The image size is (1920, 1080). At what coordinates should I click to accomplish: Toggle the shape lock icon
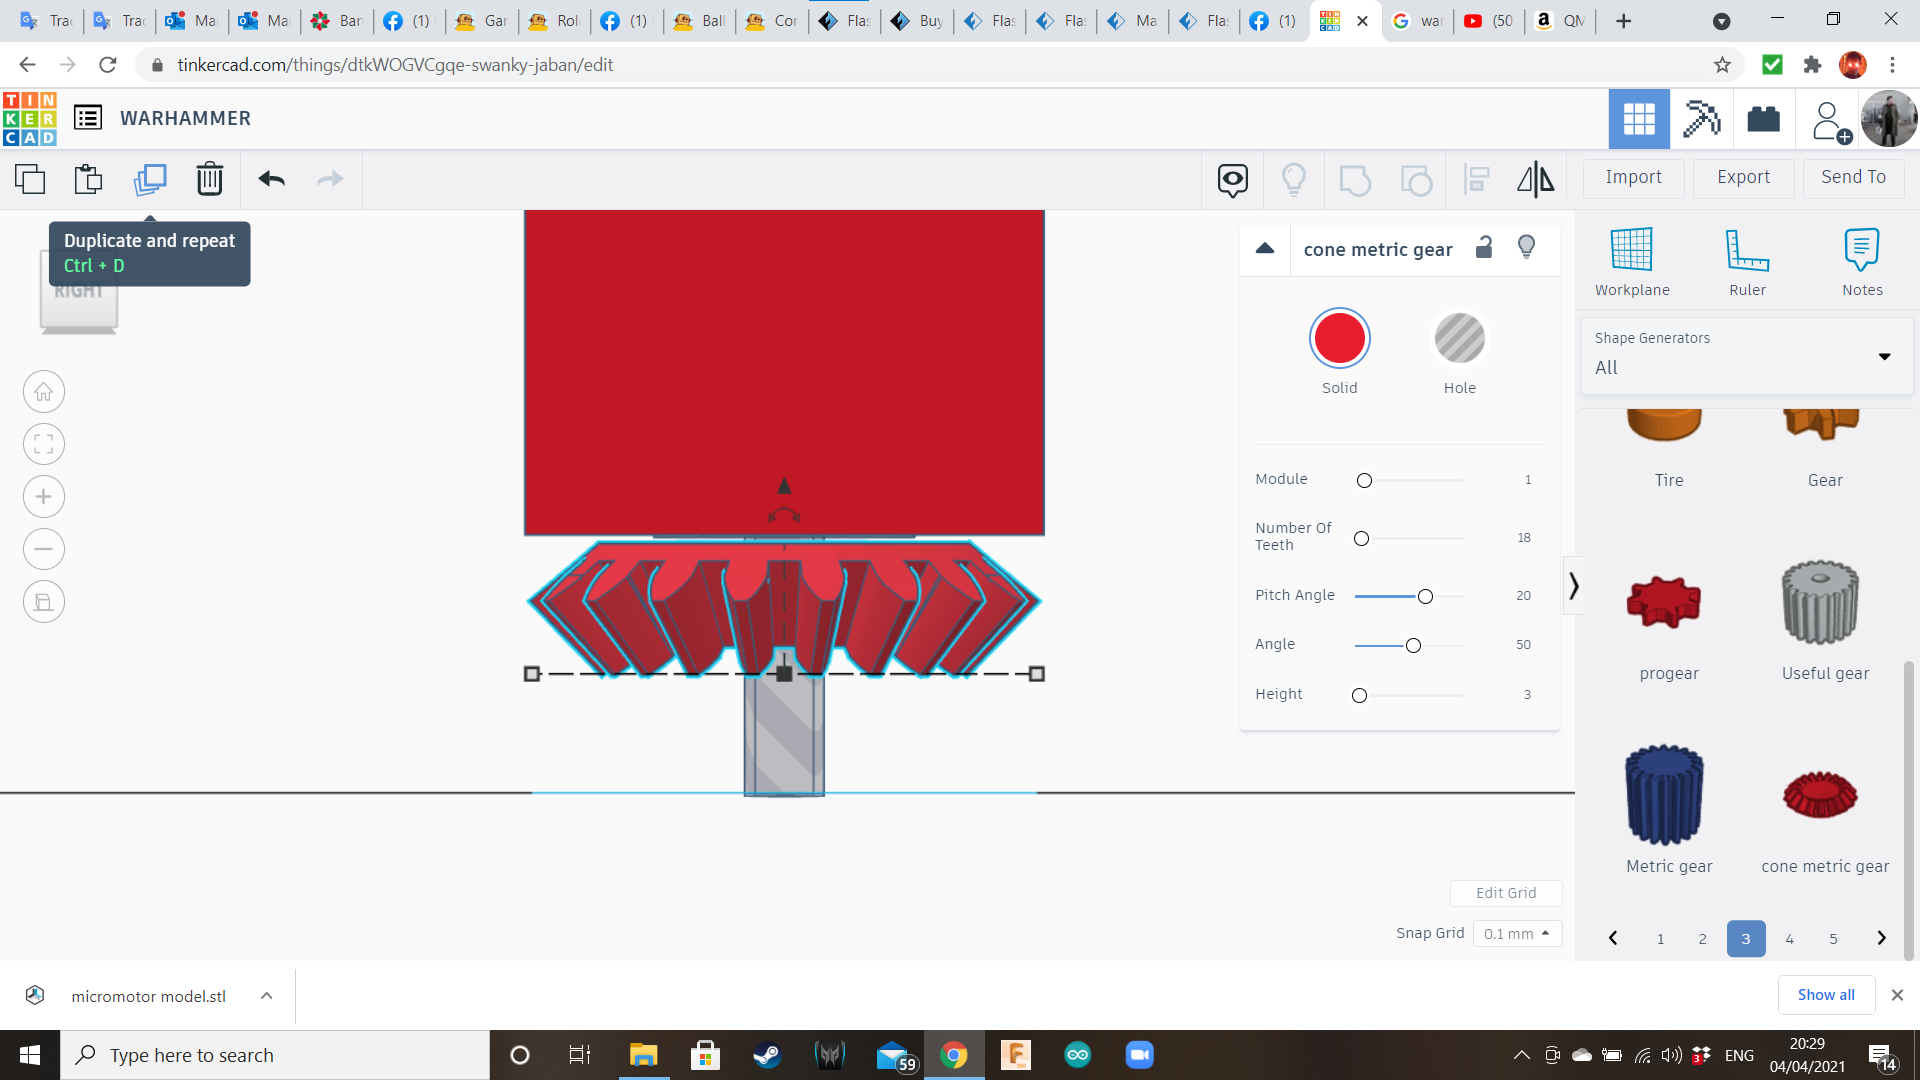click(x=1484, y=247)
